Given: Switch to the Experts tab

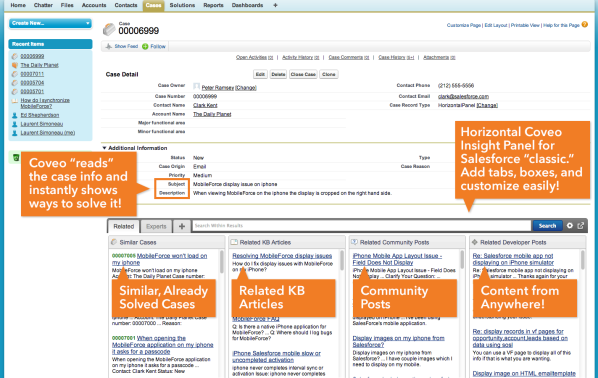Looking at the screenshot, I should 156,226.
